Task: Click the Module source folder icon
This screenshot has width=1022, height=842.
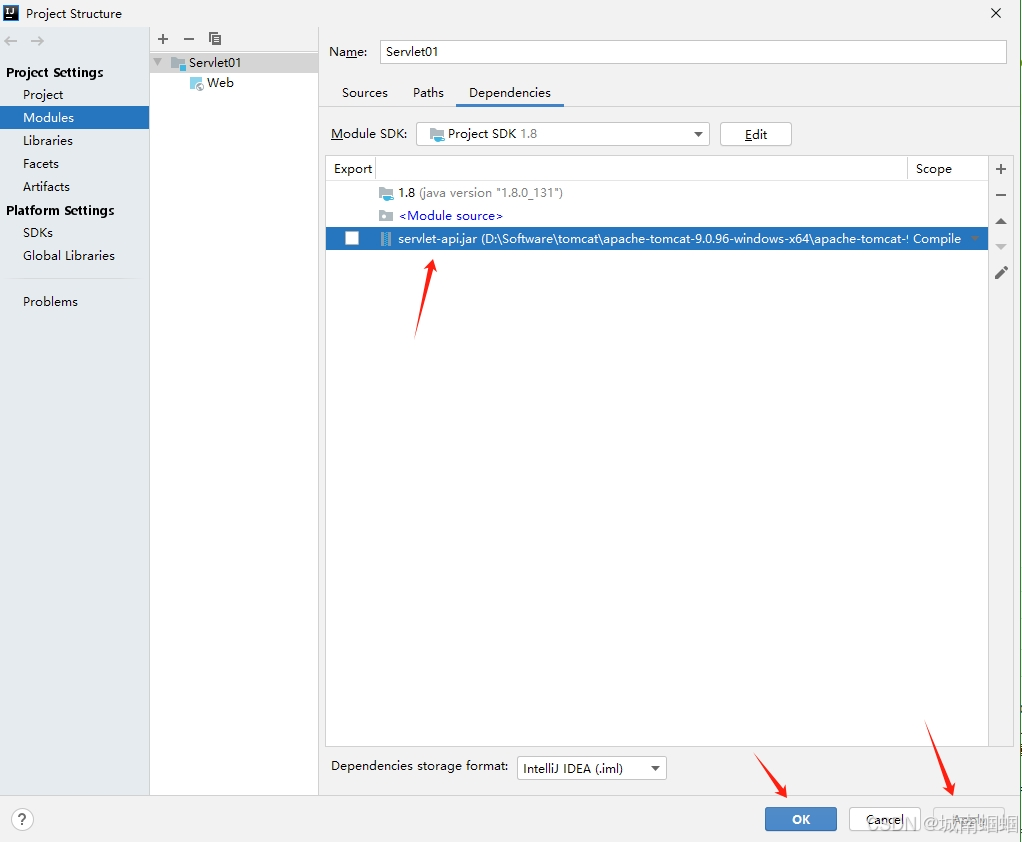Action: [386, 216]
